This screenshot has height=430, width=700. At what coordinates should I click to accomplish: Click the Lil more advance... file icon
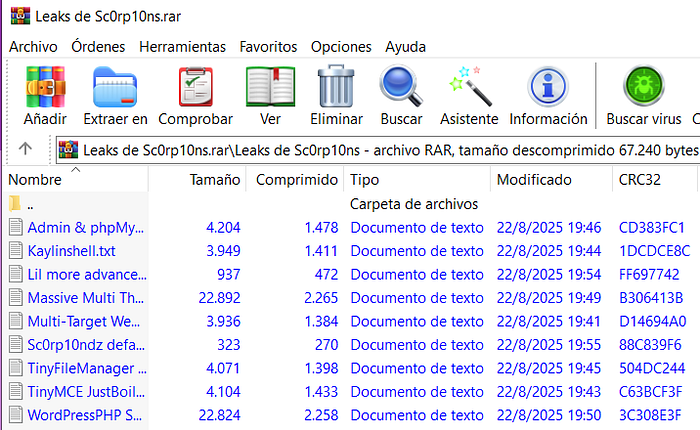tap(16, 274)
